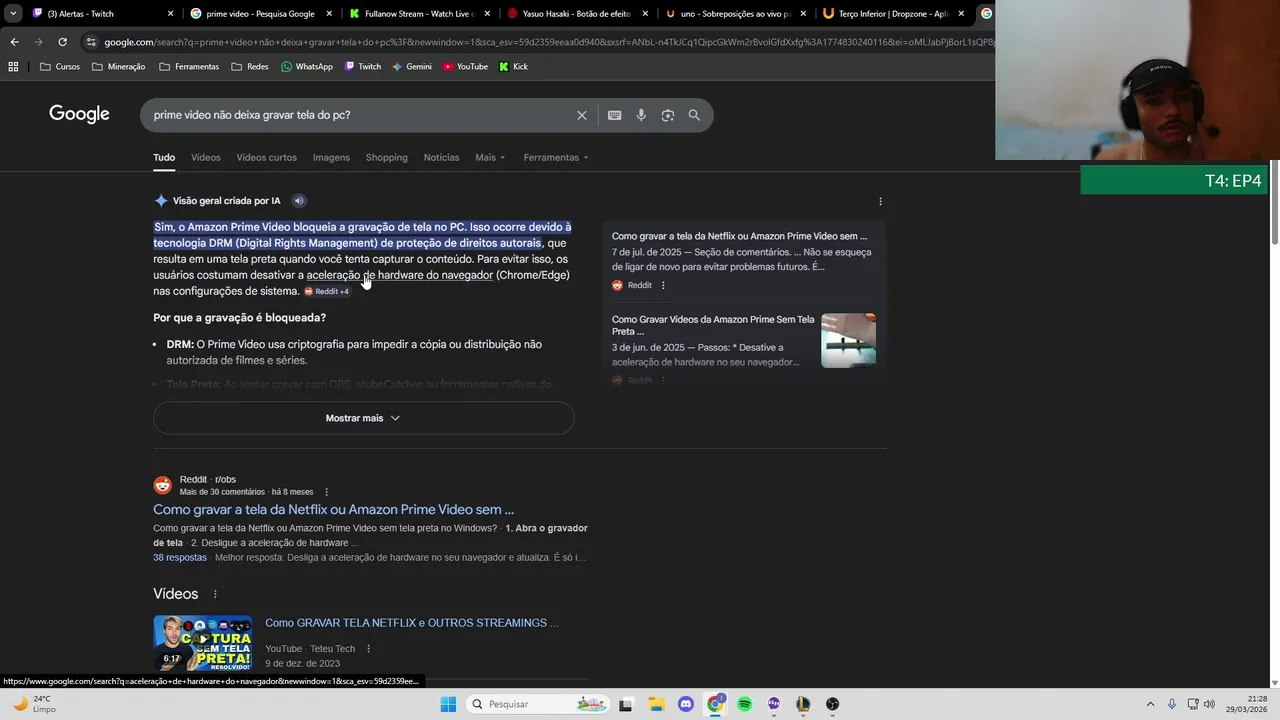Play the Teteu Tech video thumbnail

202,643
